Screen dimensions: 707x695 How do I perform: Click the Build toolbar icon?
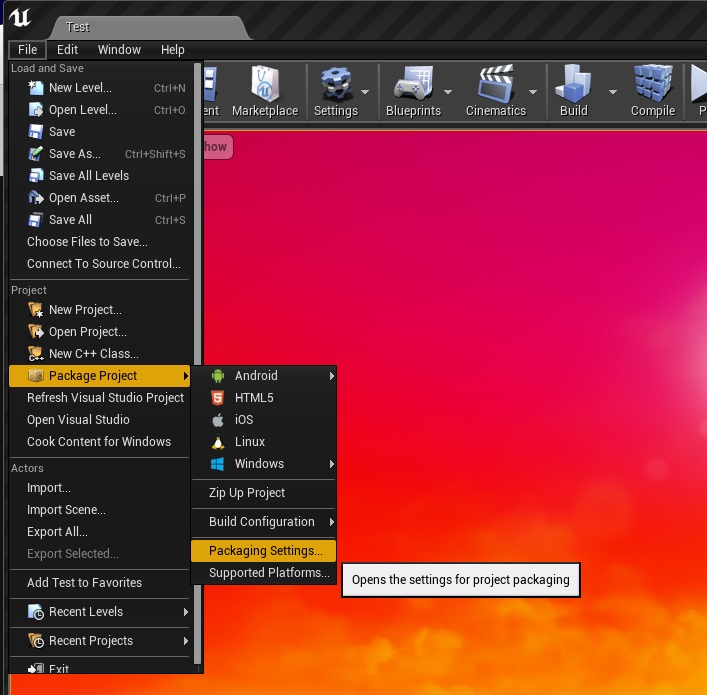573,86
